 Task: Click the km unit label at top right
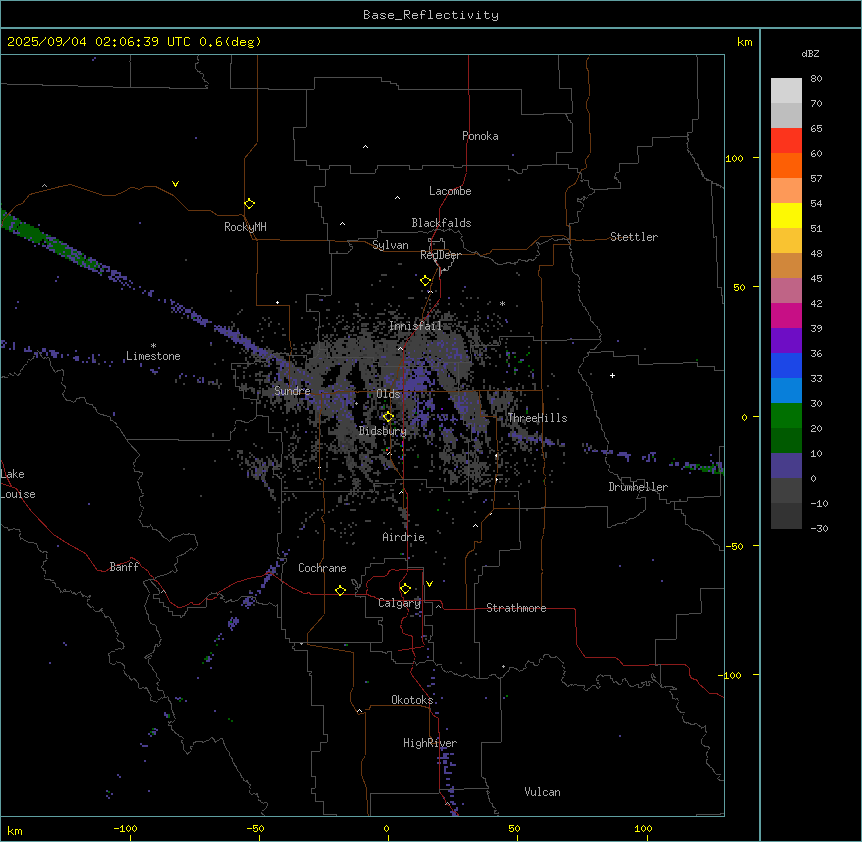744,42
